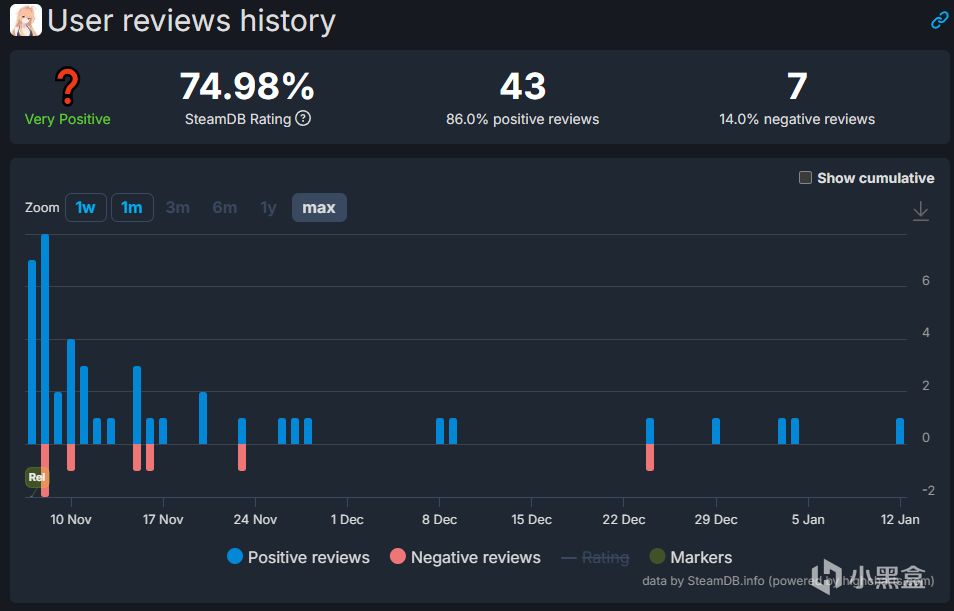Click the positive review bar on 29 Dec
Image resolution: width=954 pixels, height=611 pixels.
point(716,431)
